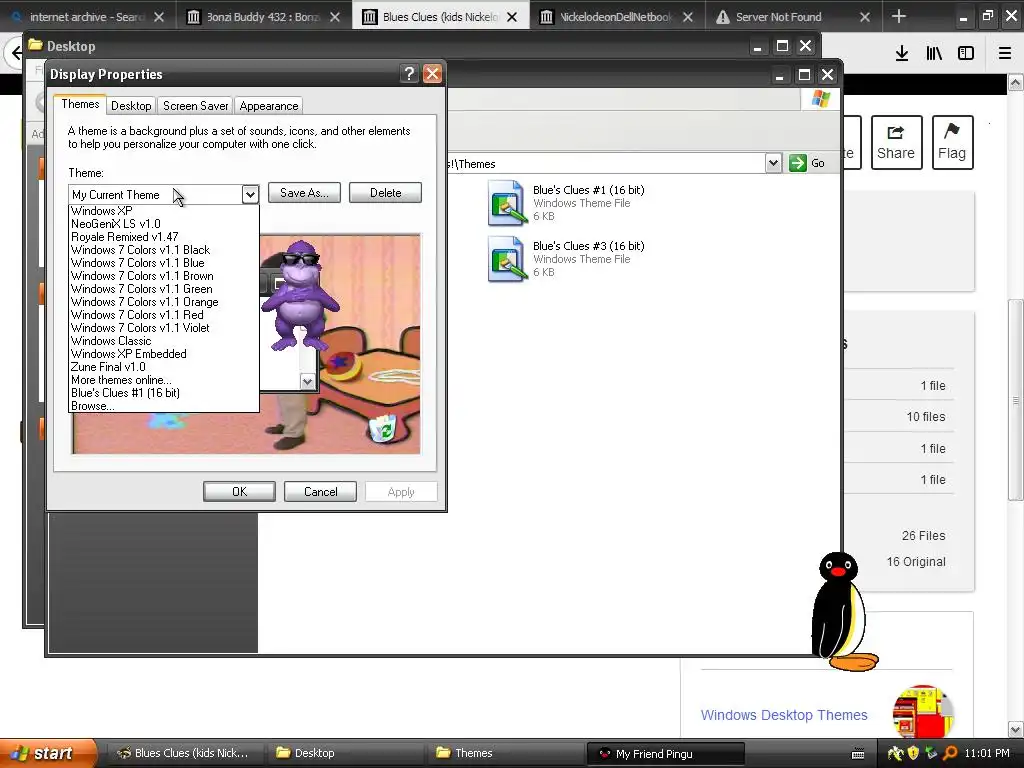Select Windows 7 Colors v1.1 Green theme
The width and height of the screenshot is (1024, 768).
tap(164, 289)
